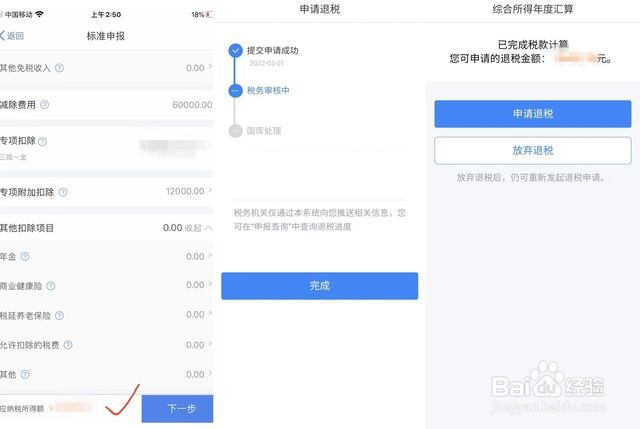Click the 下一步 button

coord(178,409)
